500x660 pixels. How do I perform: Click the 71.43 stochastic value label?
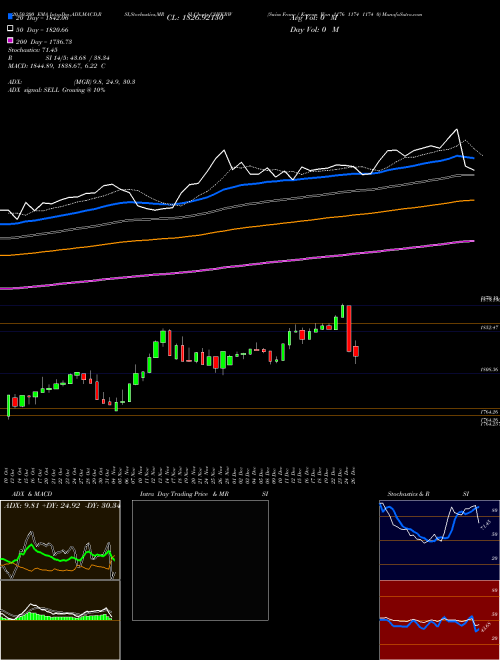tap(484, 525)
